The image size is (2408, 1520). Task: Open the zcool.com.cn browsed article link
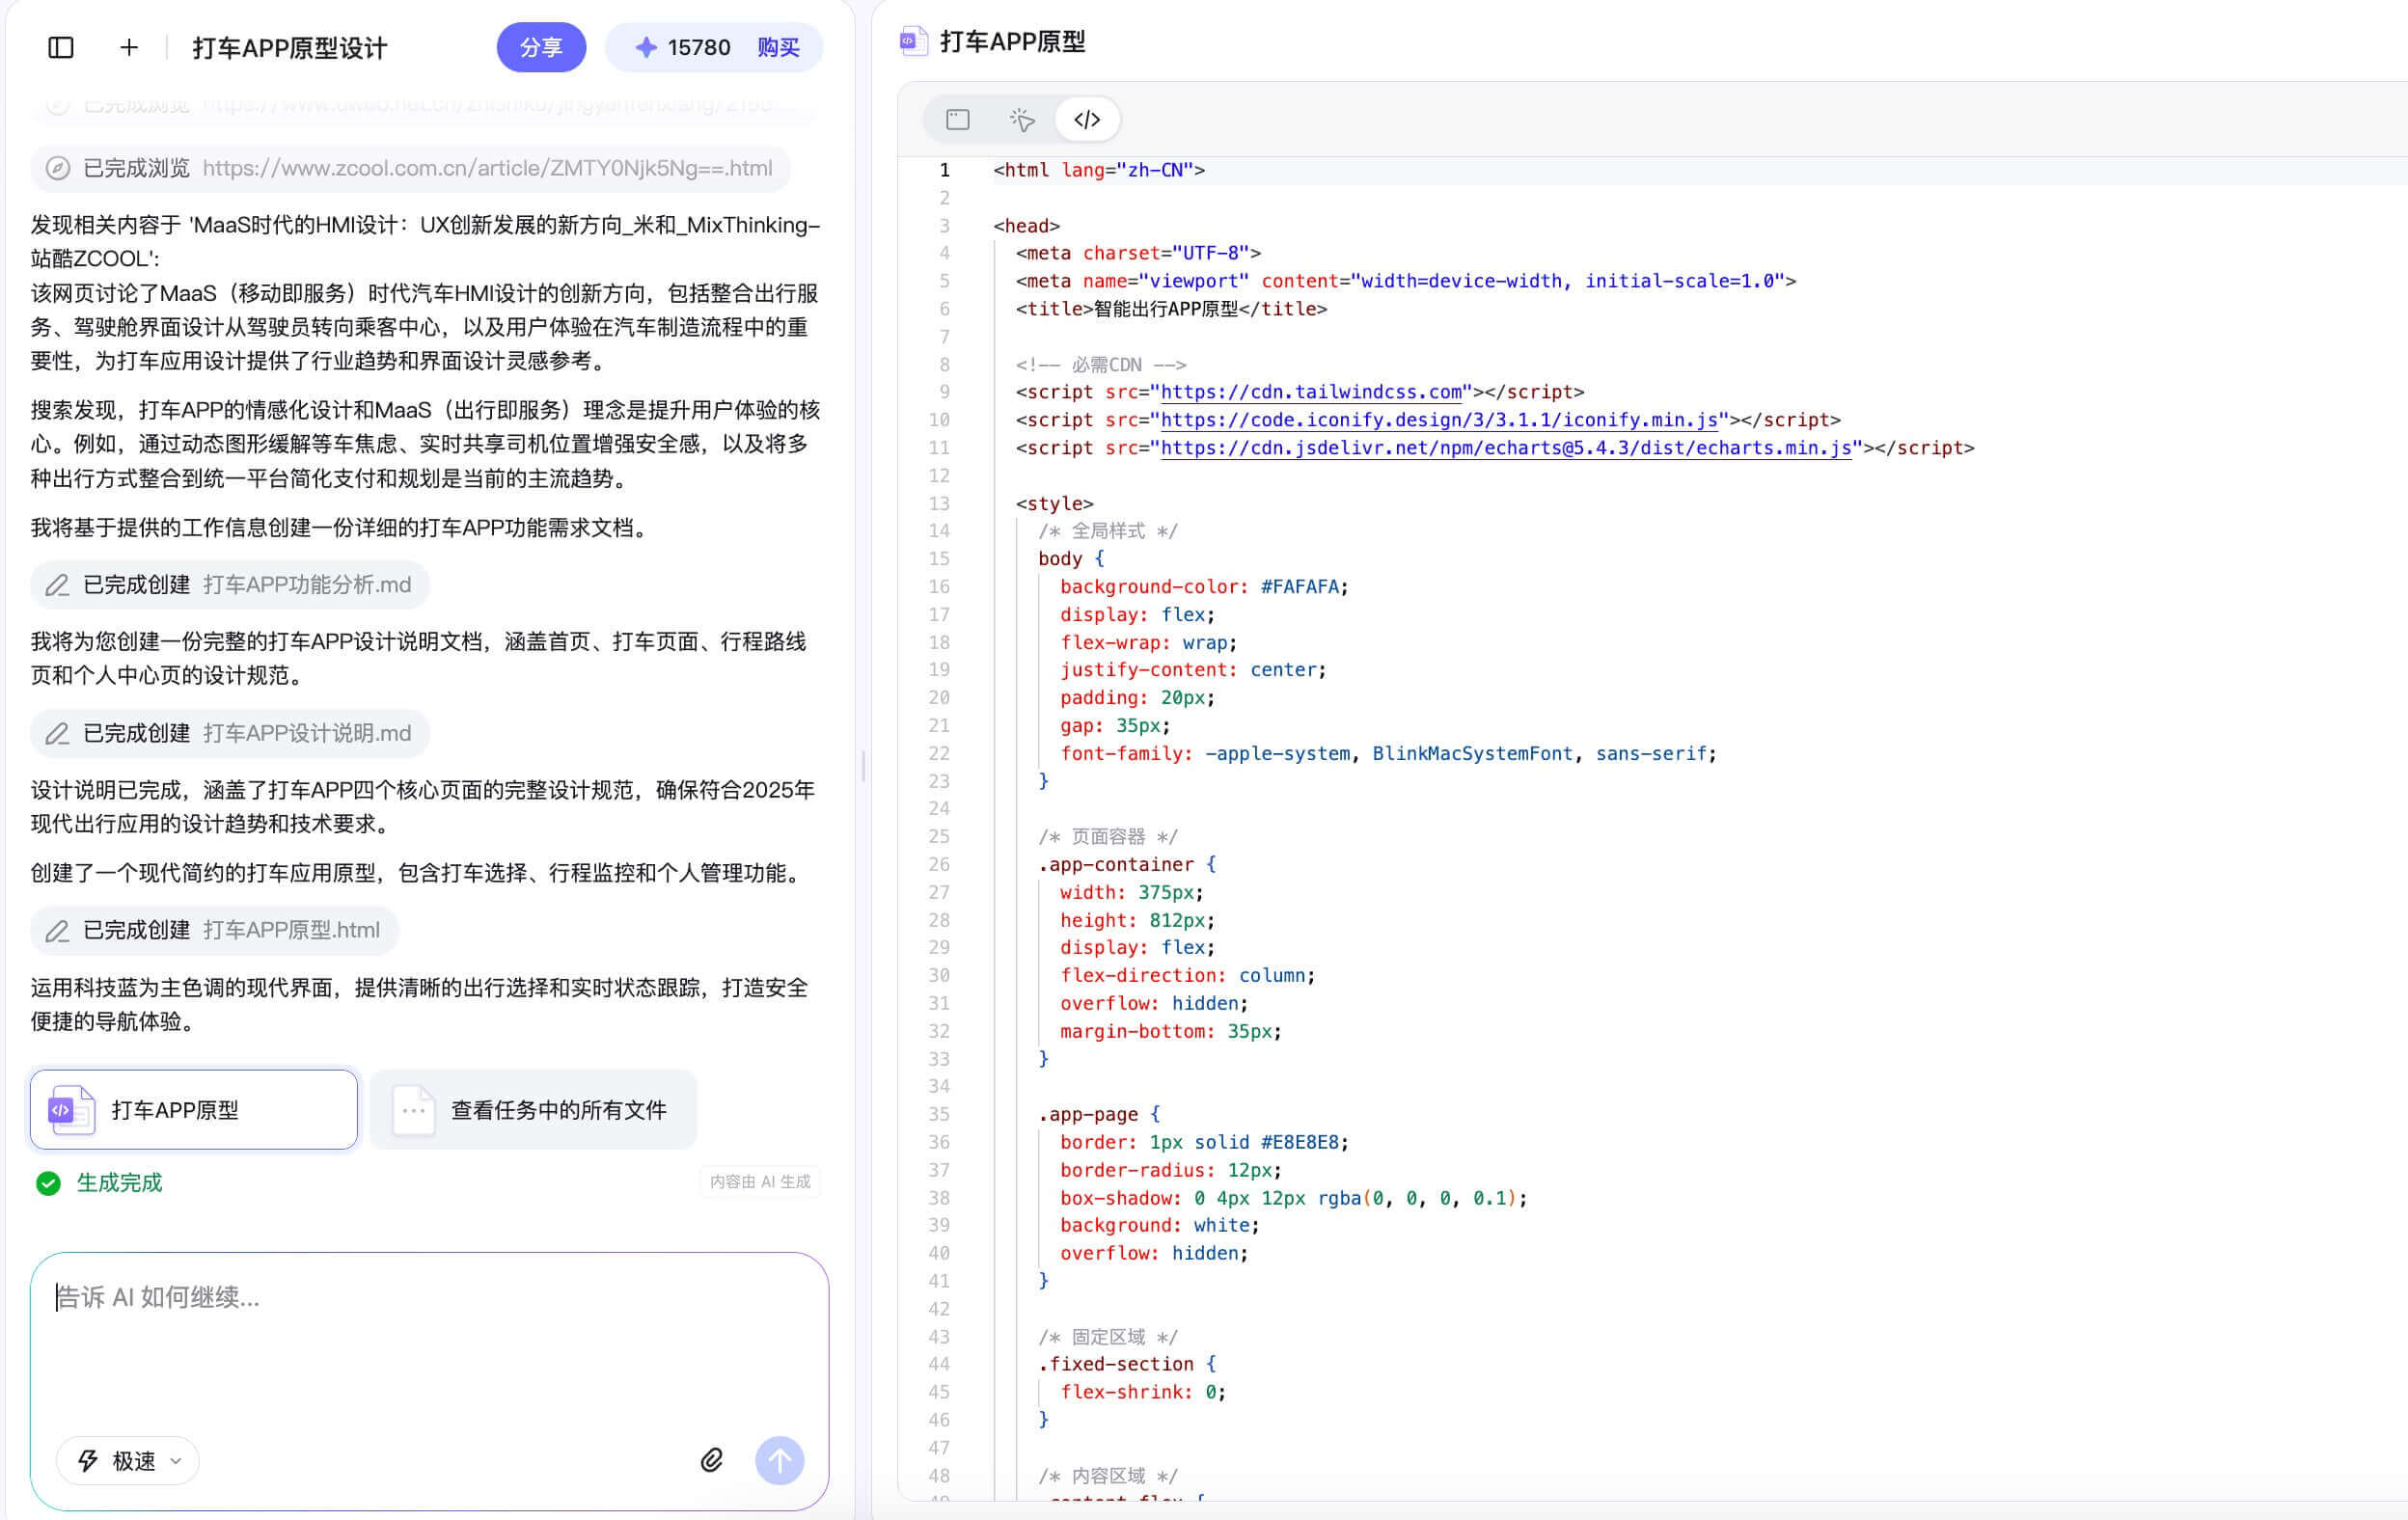pyautogui.click(x=488, y=168)
